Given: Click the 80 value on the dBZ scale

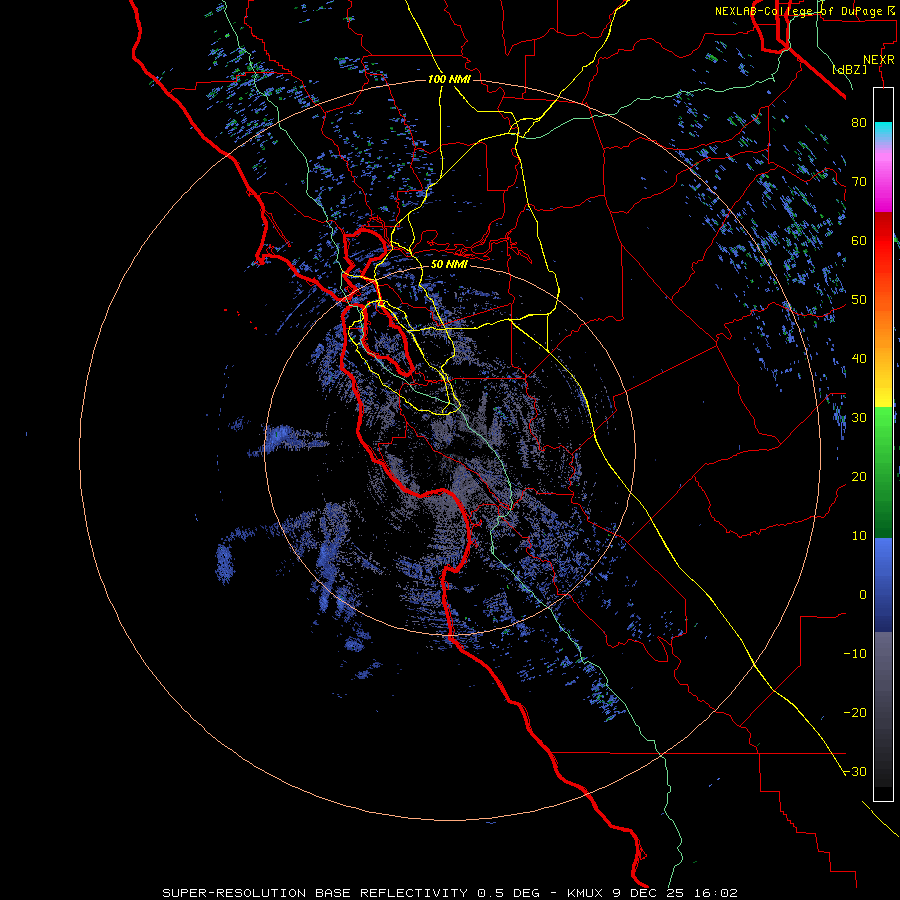Looking at the screenshot, I should pos(859,123).
